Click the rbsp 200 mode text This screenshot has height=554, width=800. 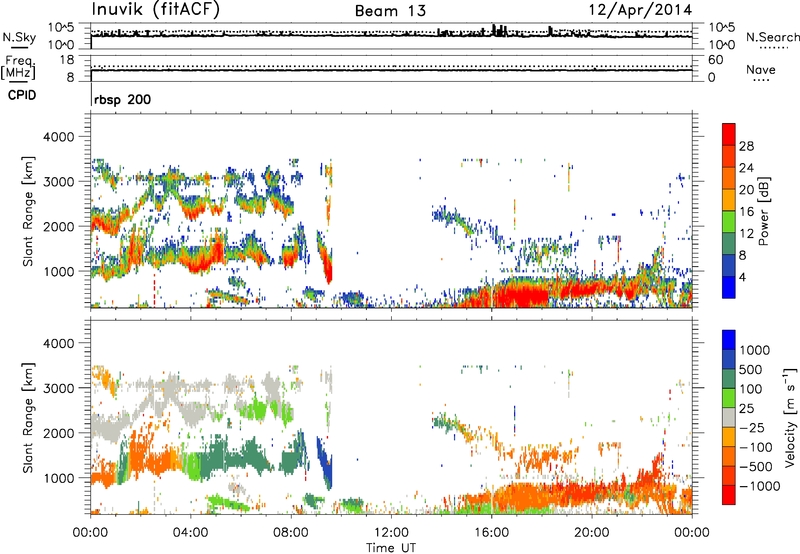pyautogui.click(x=122, y=99)
